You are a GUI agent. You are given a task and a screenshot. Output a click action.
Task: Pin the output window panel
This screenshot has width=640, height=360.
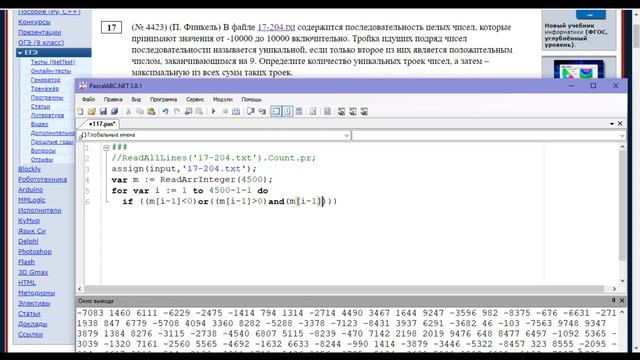tap(613, 300)
